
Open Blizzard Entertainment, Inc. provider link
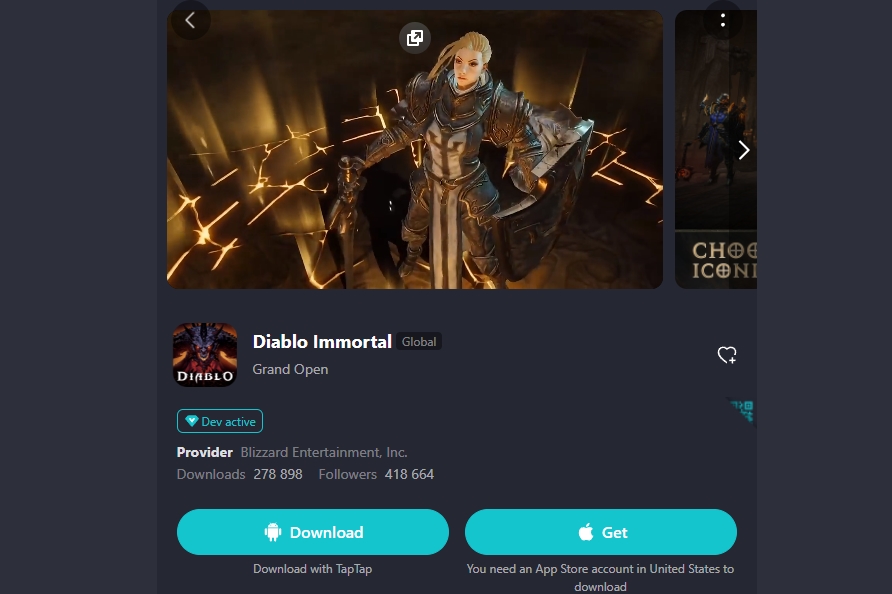coord(324,452)
